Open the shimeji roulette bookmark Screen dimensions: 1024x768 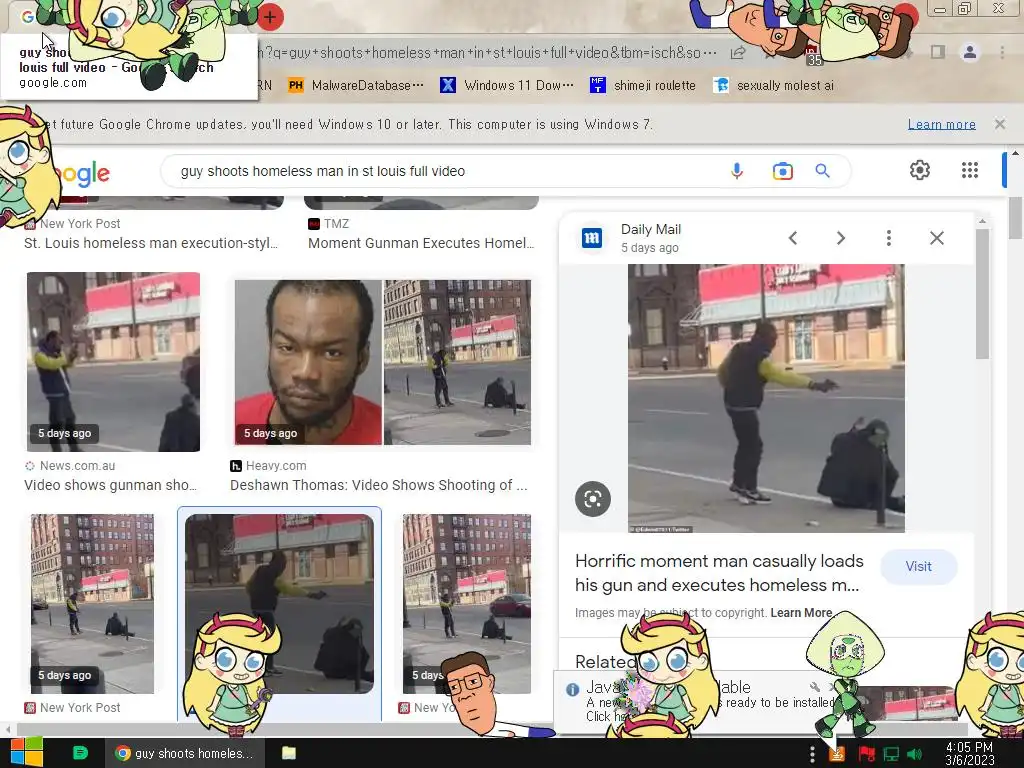643,86
